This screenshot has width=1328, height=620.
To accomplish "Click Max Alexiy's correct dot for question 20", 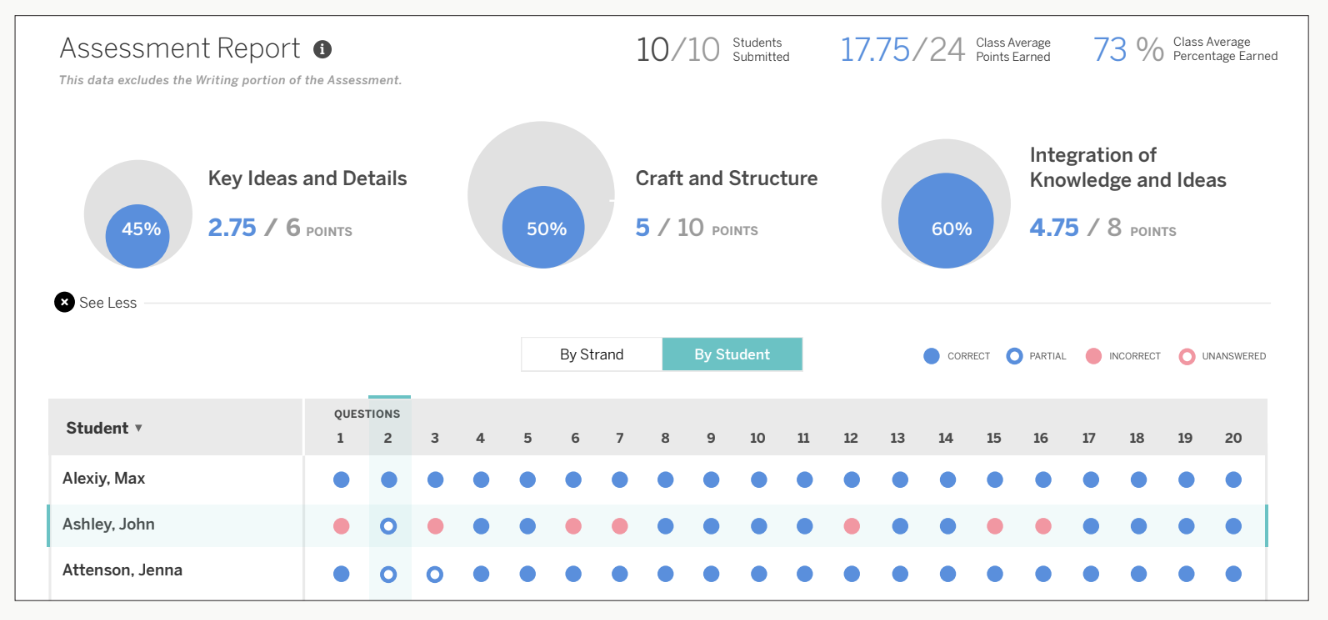I will coord(1233,480).
